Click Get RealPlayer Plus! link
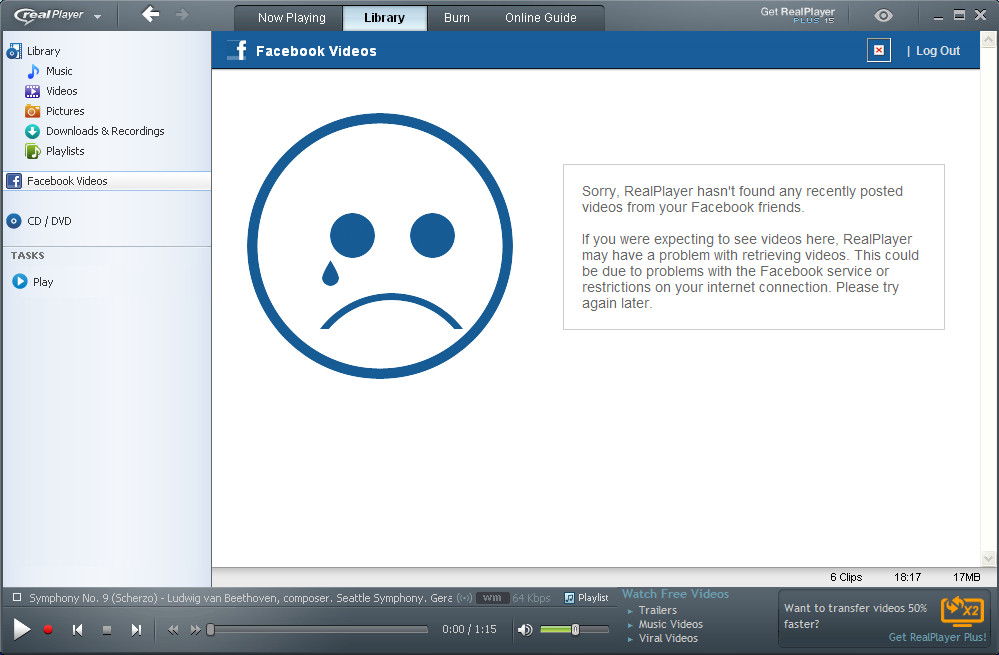Image resolution: width=999 pixels, height=655 pixels. click(937, 637)
